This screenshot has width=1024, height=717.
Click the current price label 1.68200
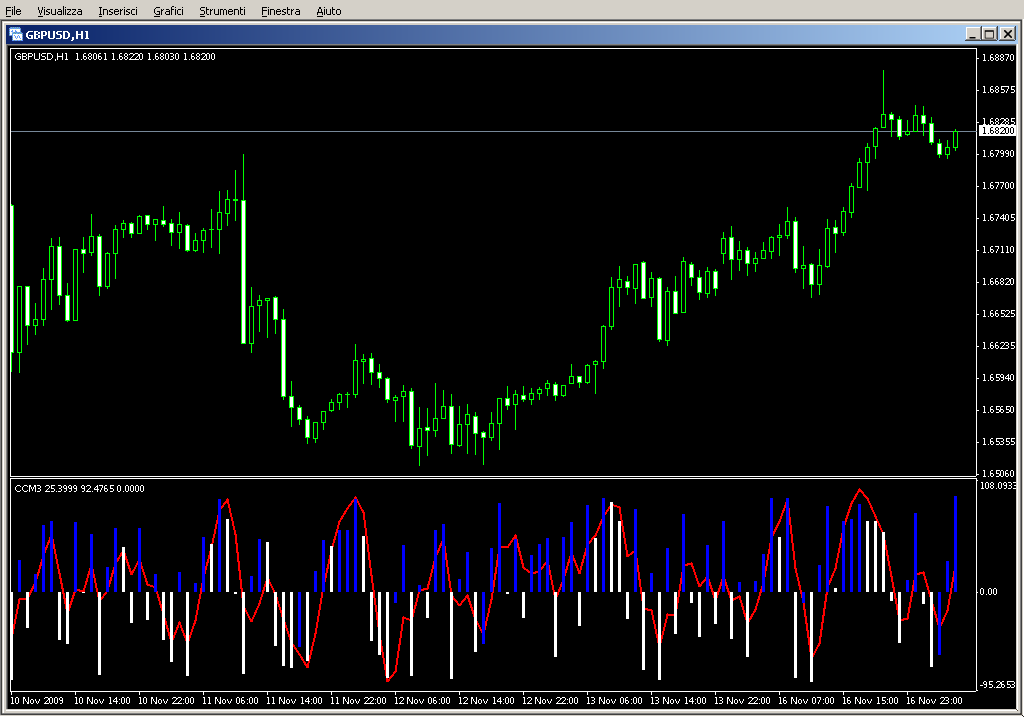click(x=998, y=131)
